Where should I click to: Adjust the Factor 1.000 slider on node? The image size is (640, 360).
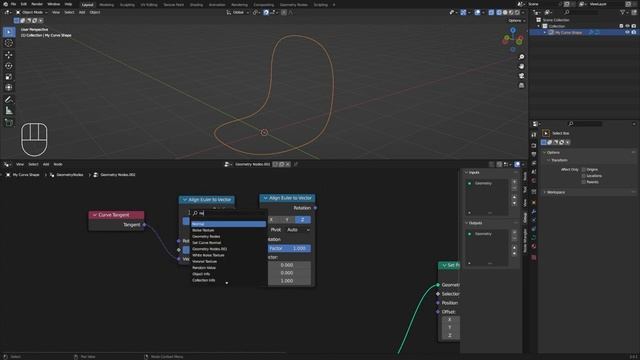[x=289, y=248]
